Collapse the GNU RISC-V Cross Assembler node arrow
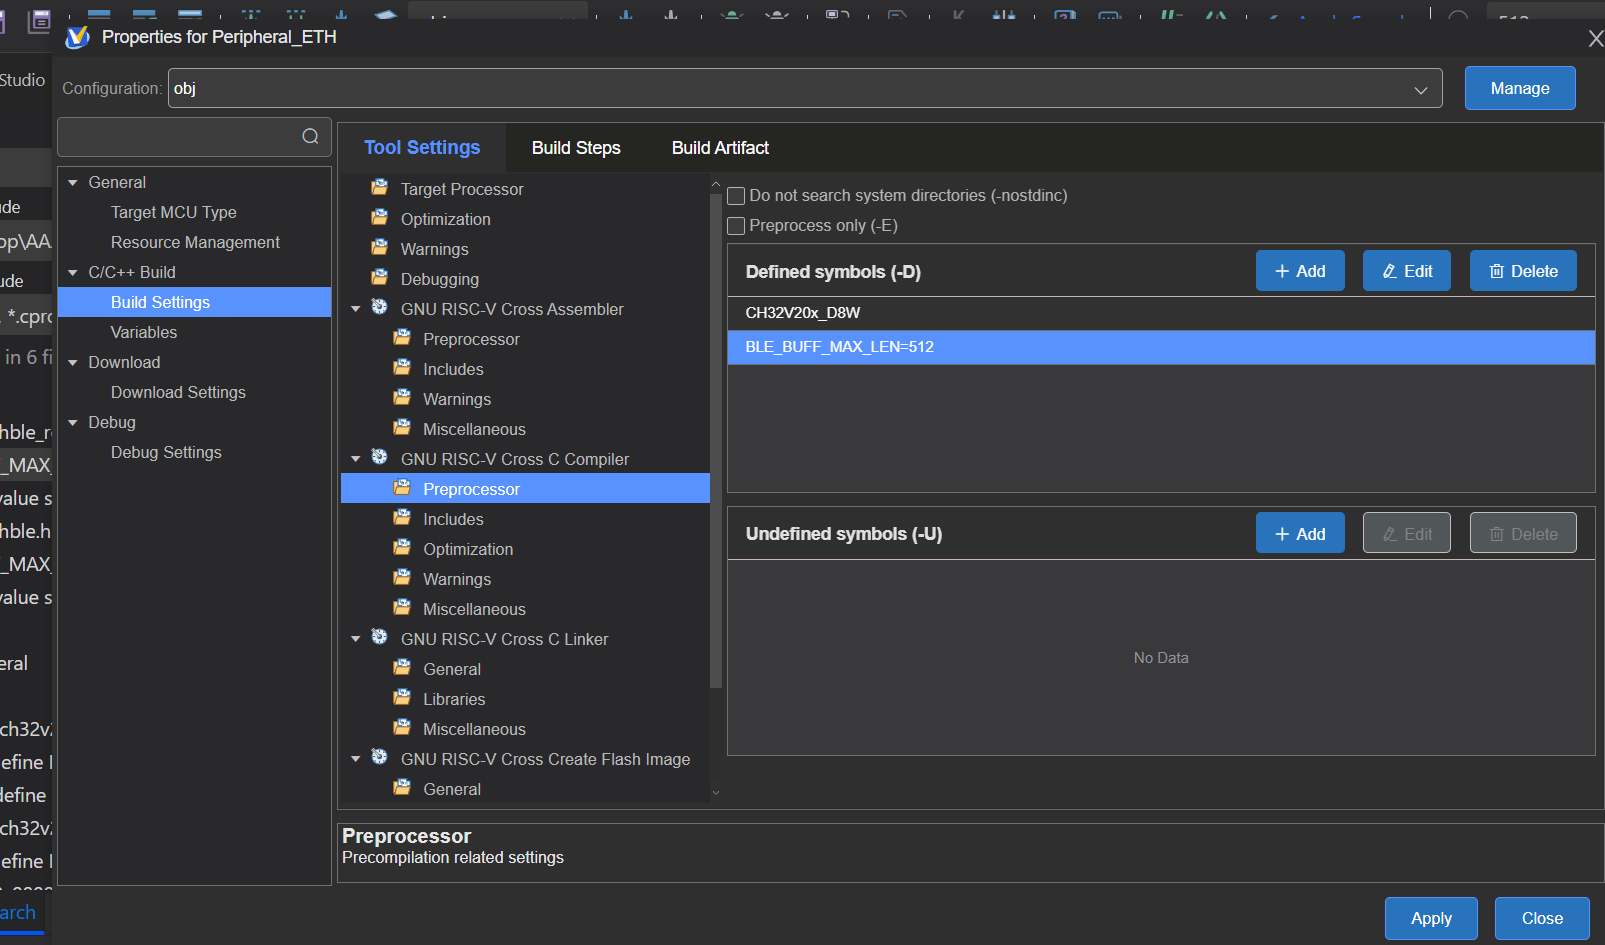Viewport: 1605px width, 945px height. pyautogui.click(x=356, y=309)
